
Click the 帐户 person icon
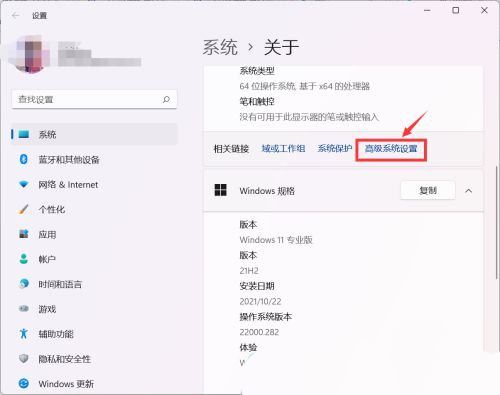tap(23, 259)
